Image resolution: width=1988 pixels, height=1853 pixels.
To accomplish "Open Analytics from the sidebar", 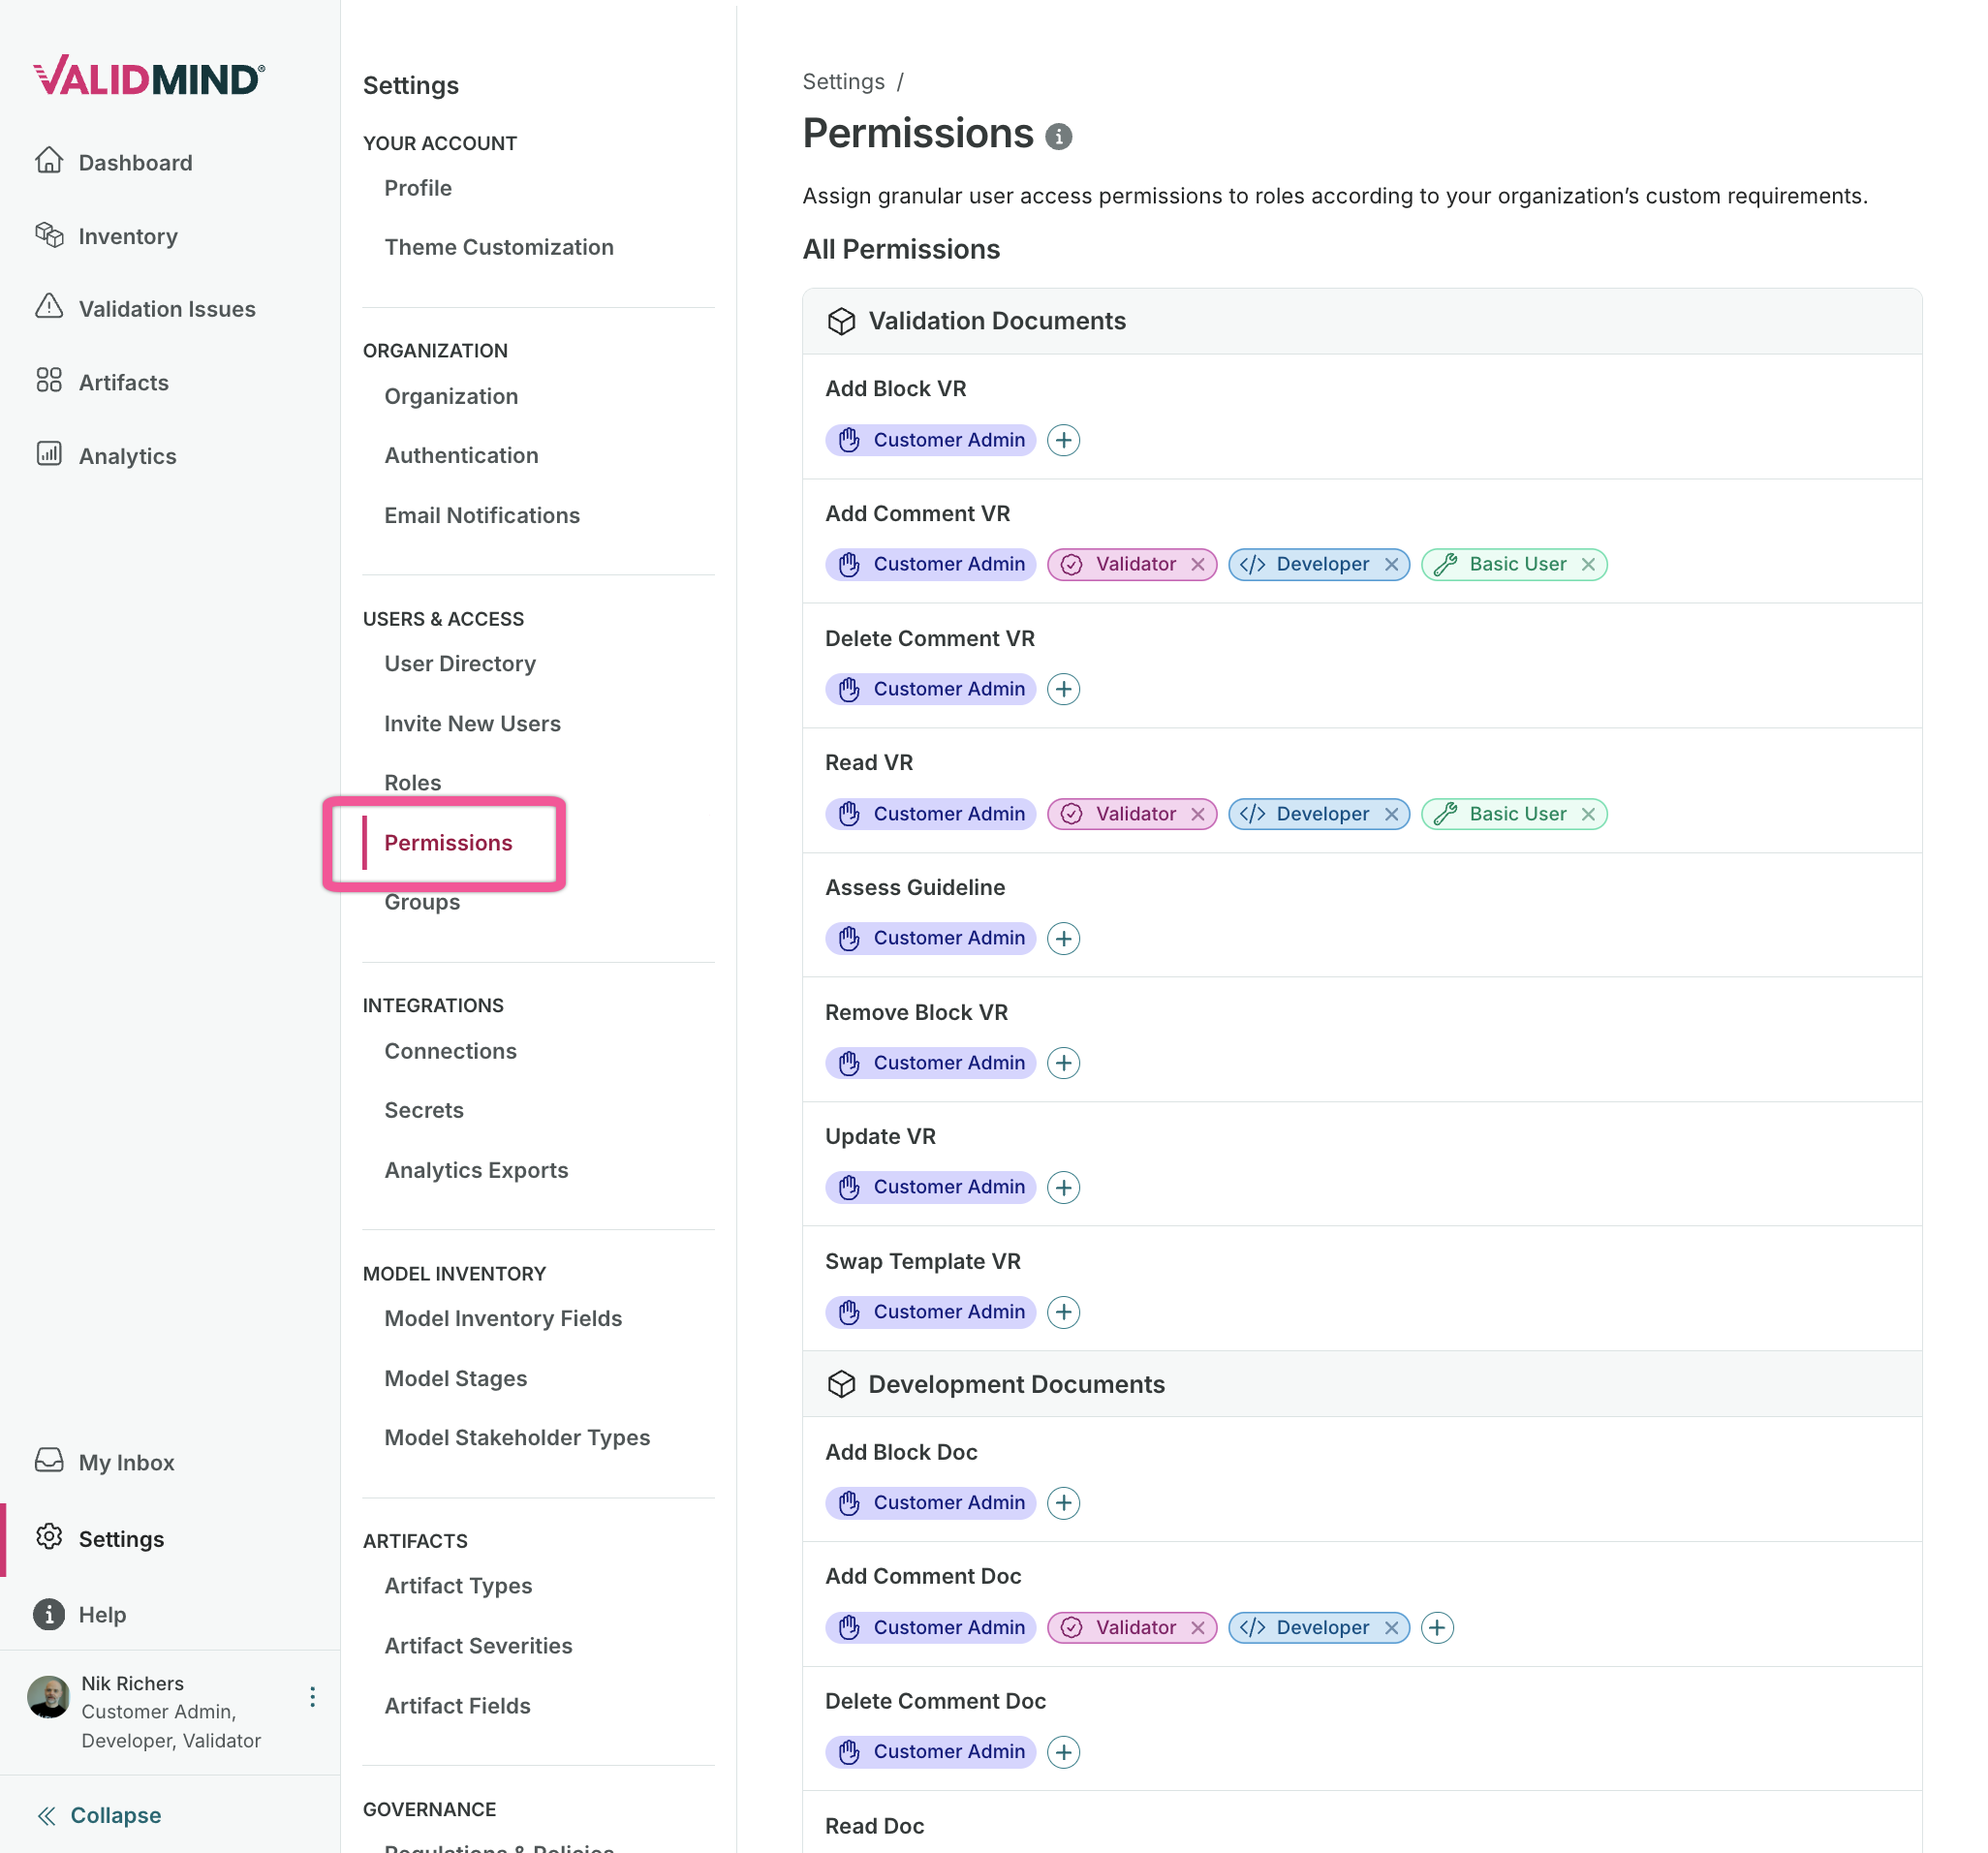I will coord(127,456).
